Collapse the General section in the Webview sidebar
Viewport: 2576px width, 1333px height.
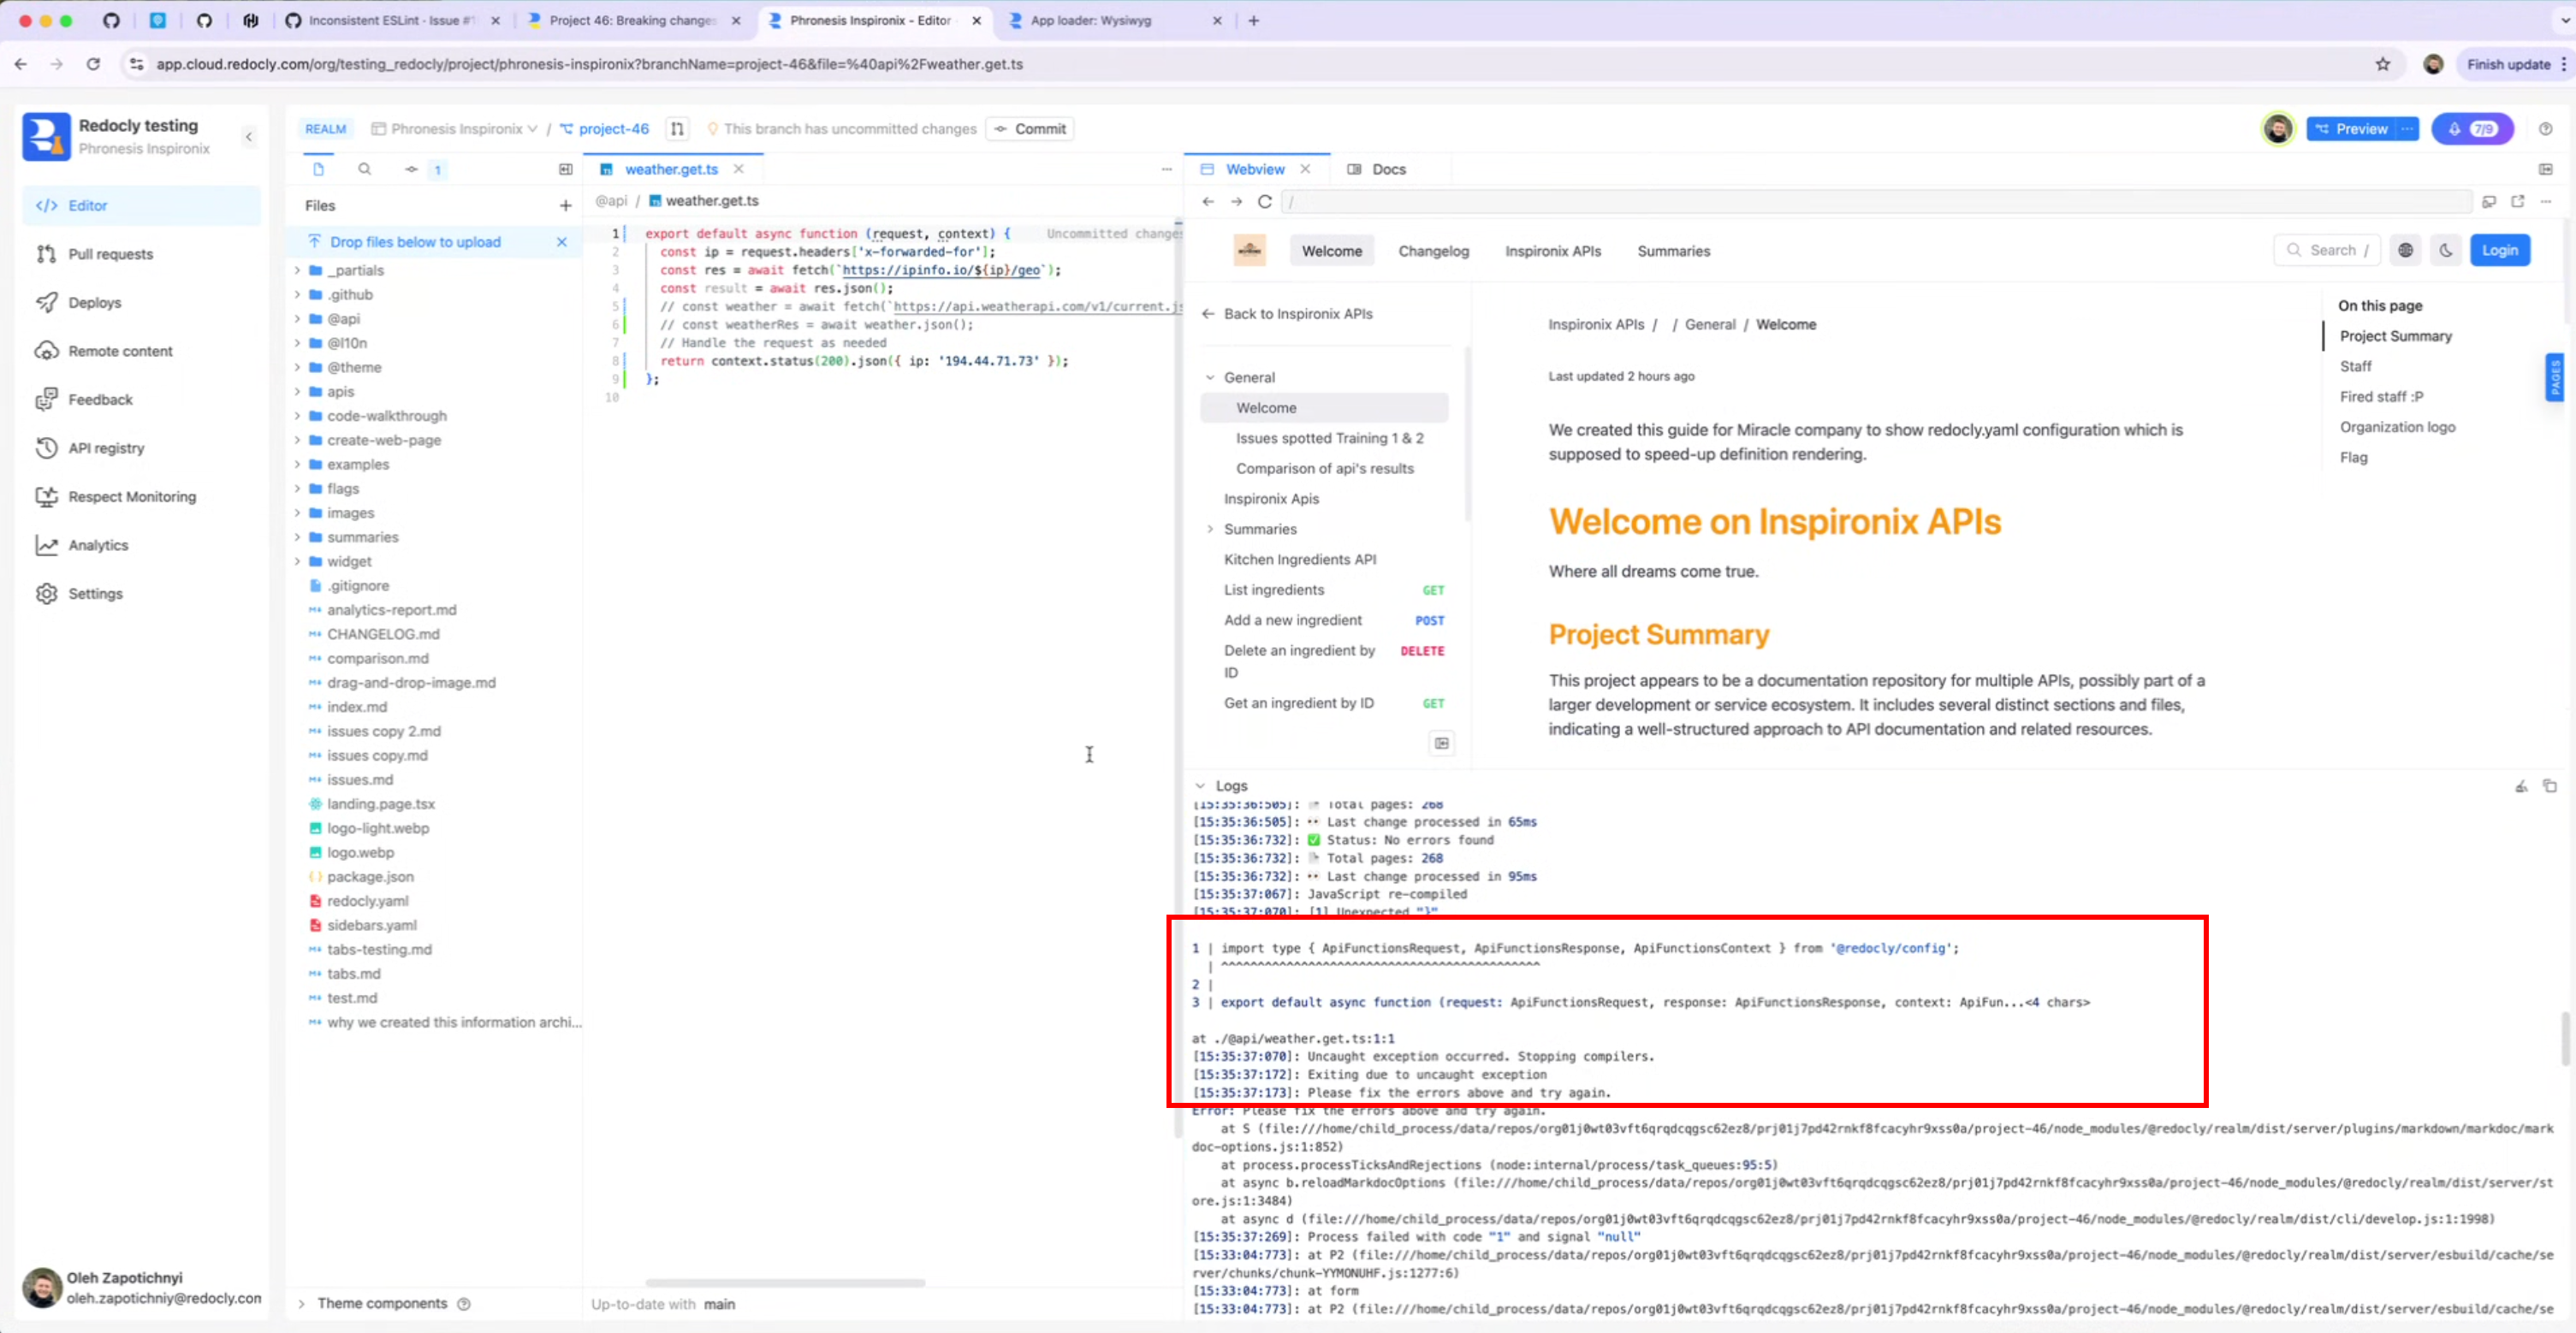(x=1210, y=377)
